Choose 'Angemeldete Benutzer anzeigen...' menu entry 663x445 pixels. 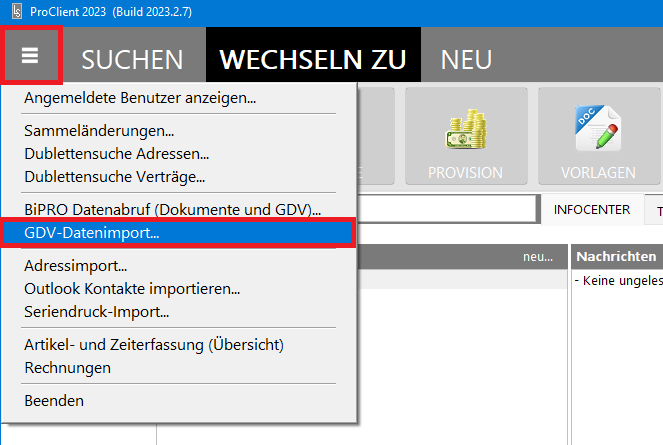tap(140, 99)
